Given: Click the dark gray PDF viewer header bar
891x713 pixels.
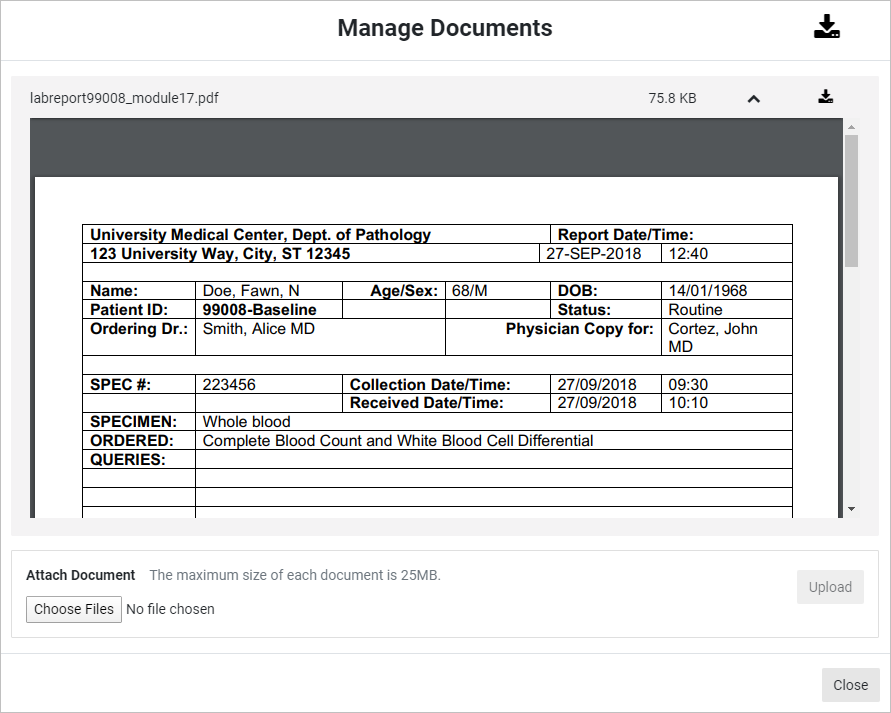Looking at the screenshot, I should coord(436,149).
